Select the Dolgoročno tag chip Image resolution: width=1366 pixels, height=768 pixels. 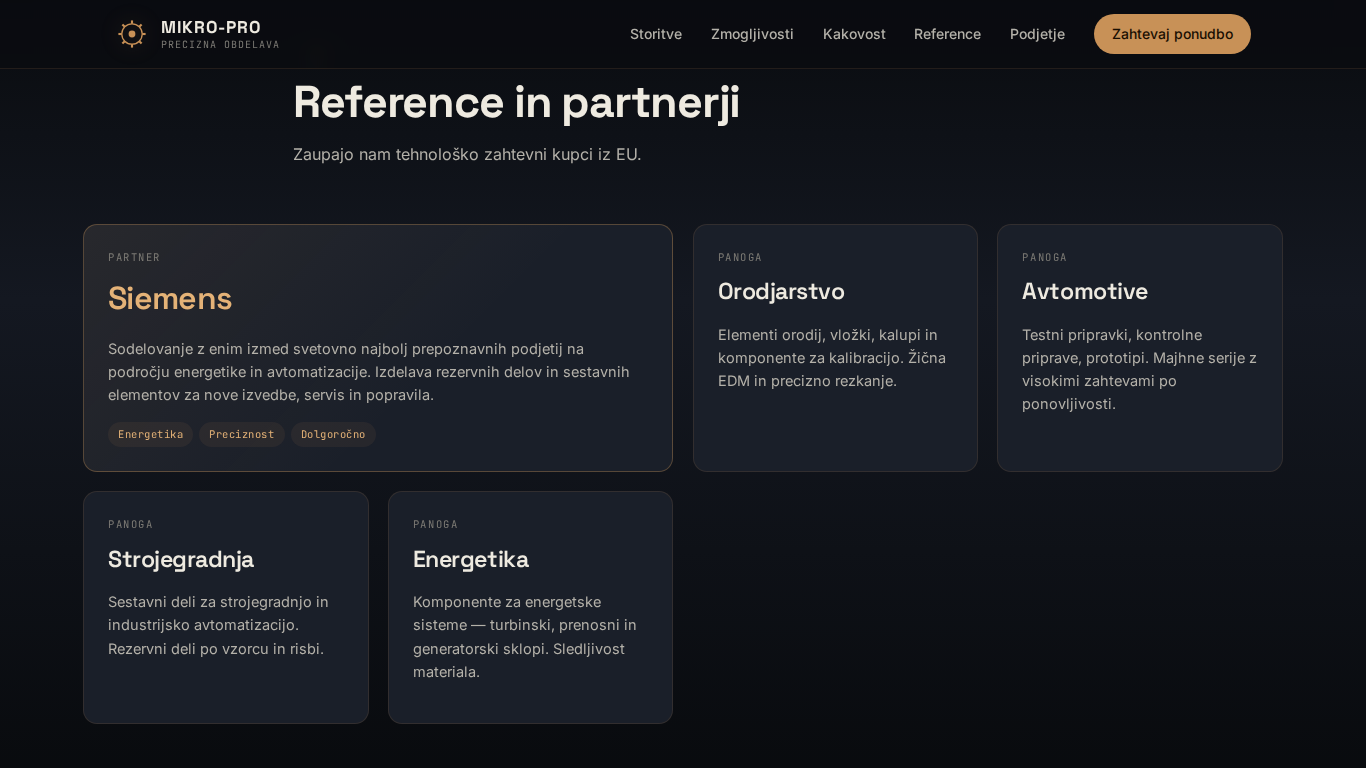(333, 434)
